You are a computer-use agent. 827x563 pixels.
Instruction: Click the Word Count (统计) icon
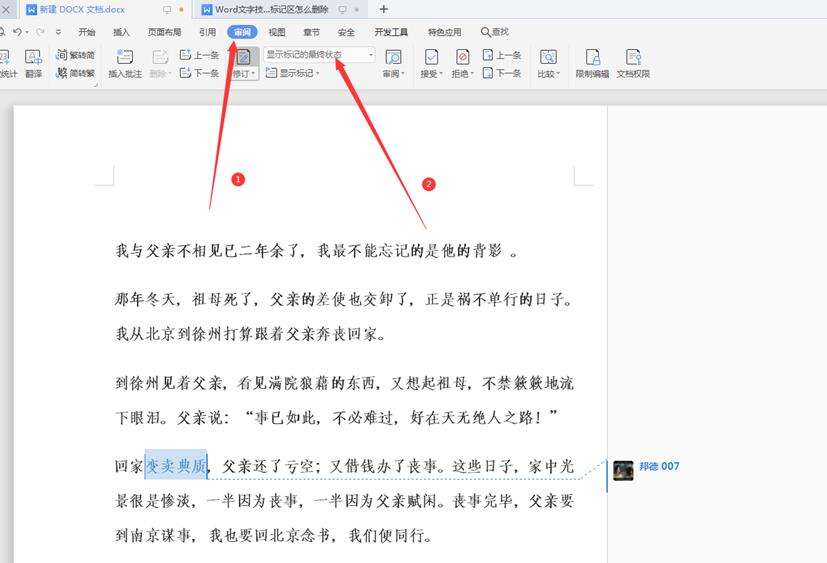[5, 57]
